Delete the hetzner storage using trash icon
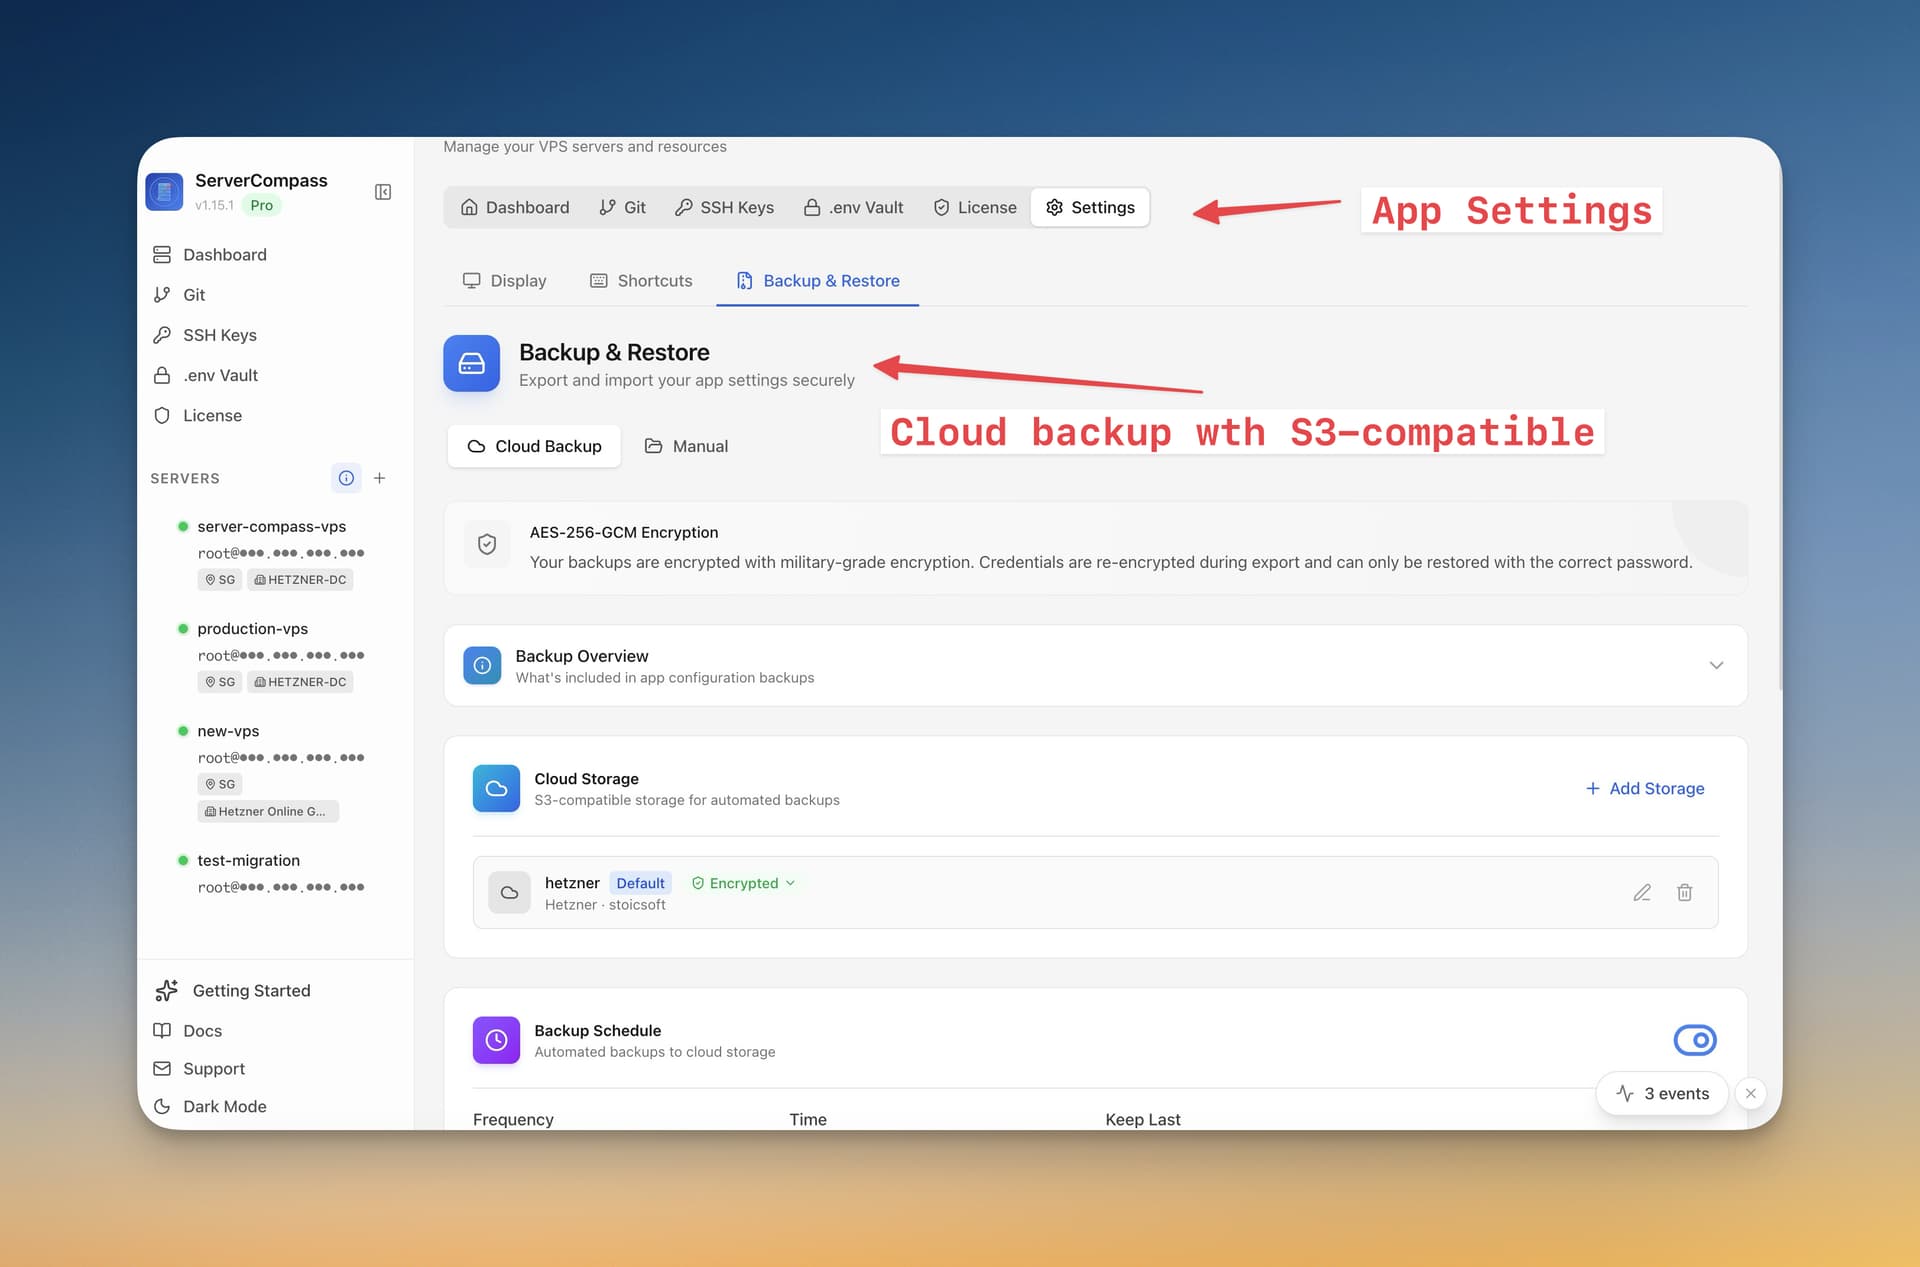This screenshot has height=1267, width=1920. coord(1685,892)
